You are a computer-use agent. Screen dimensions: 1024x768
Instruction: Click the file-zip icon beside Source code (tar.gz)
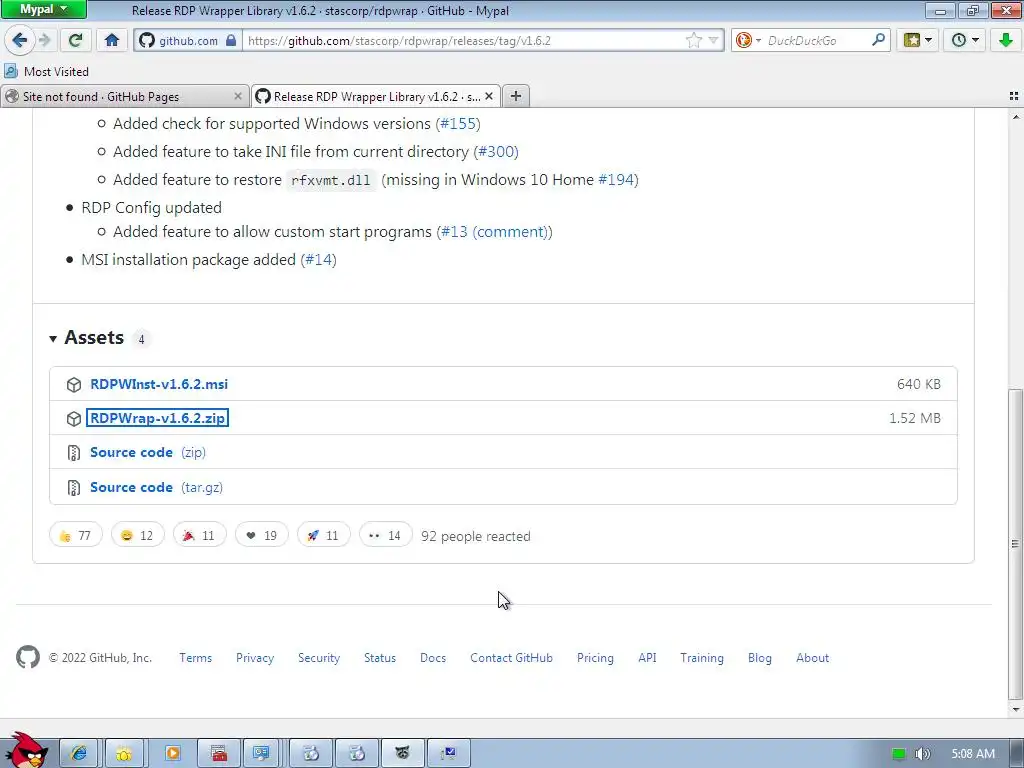click(74, 487)
